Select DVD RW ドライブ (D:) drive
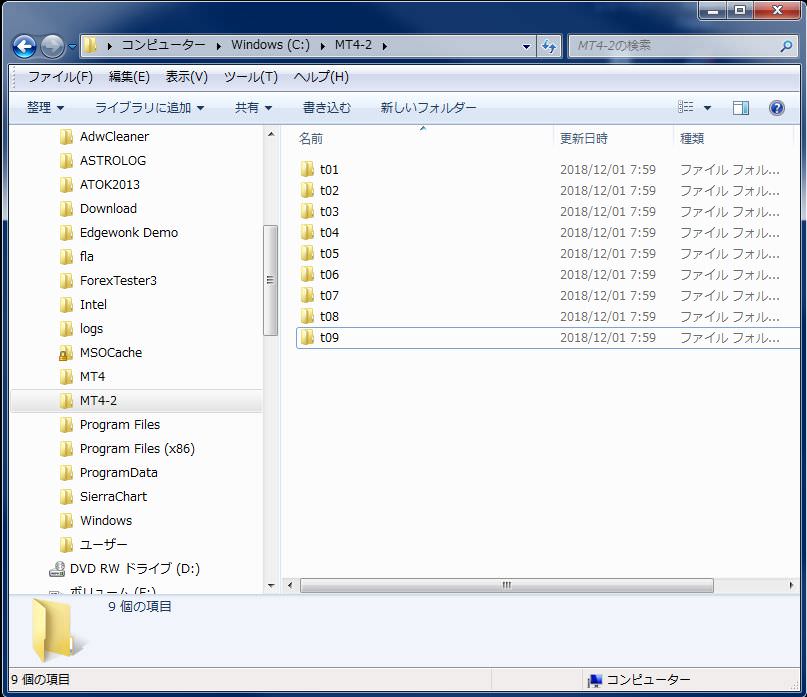 134,569
